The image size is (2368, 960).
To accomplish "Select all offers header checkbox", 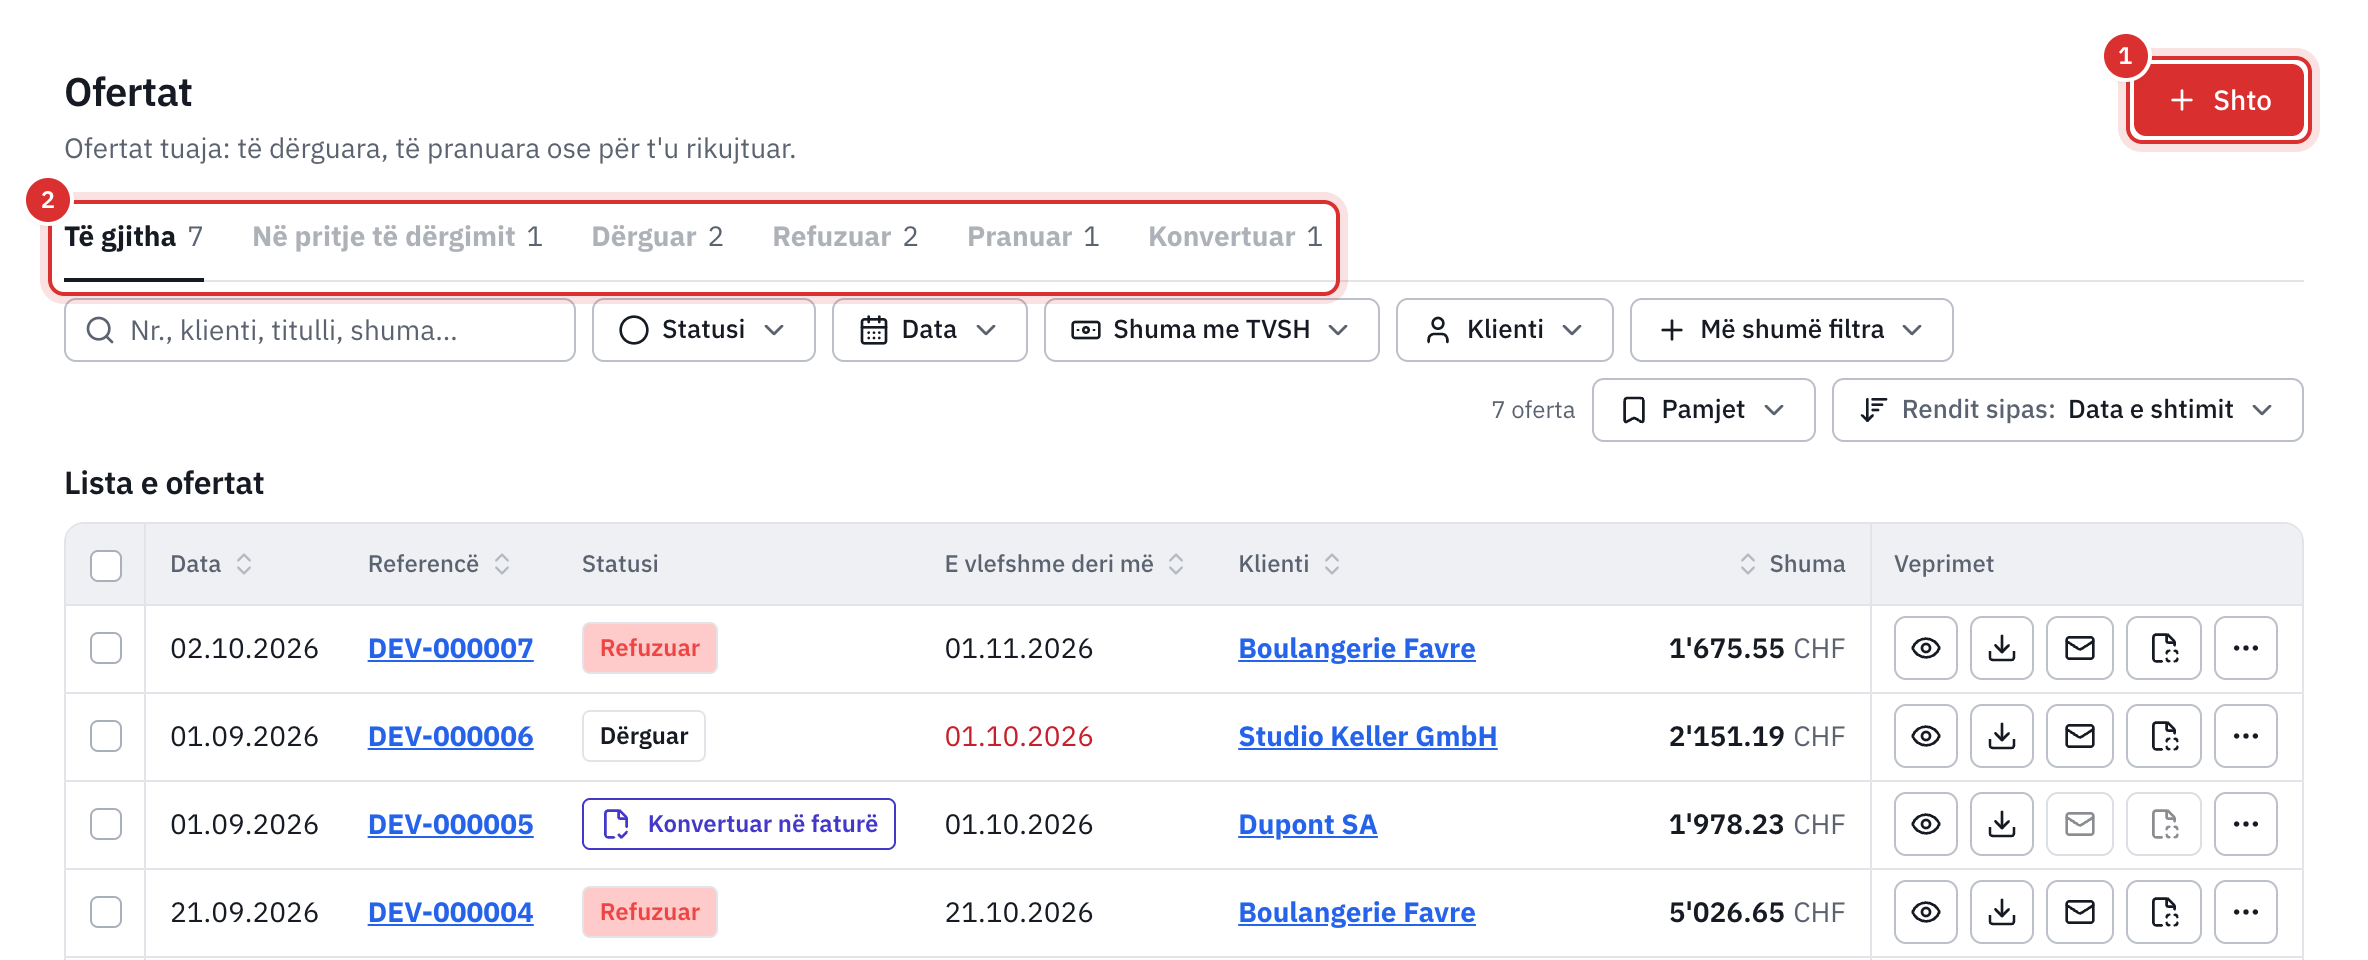I will 106,565.
